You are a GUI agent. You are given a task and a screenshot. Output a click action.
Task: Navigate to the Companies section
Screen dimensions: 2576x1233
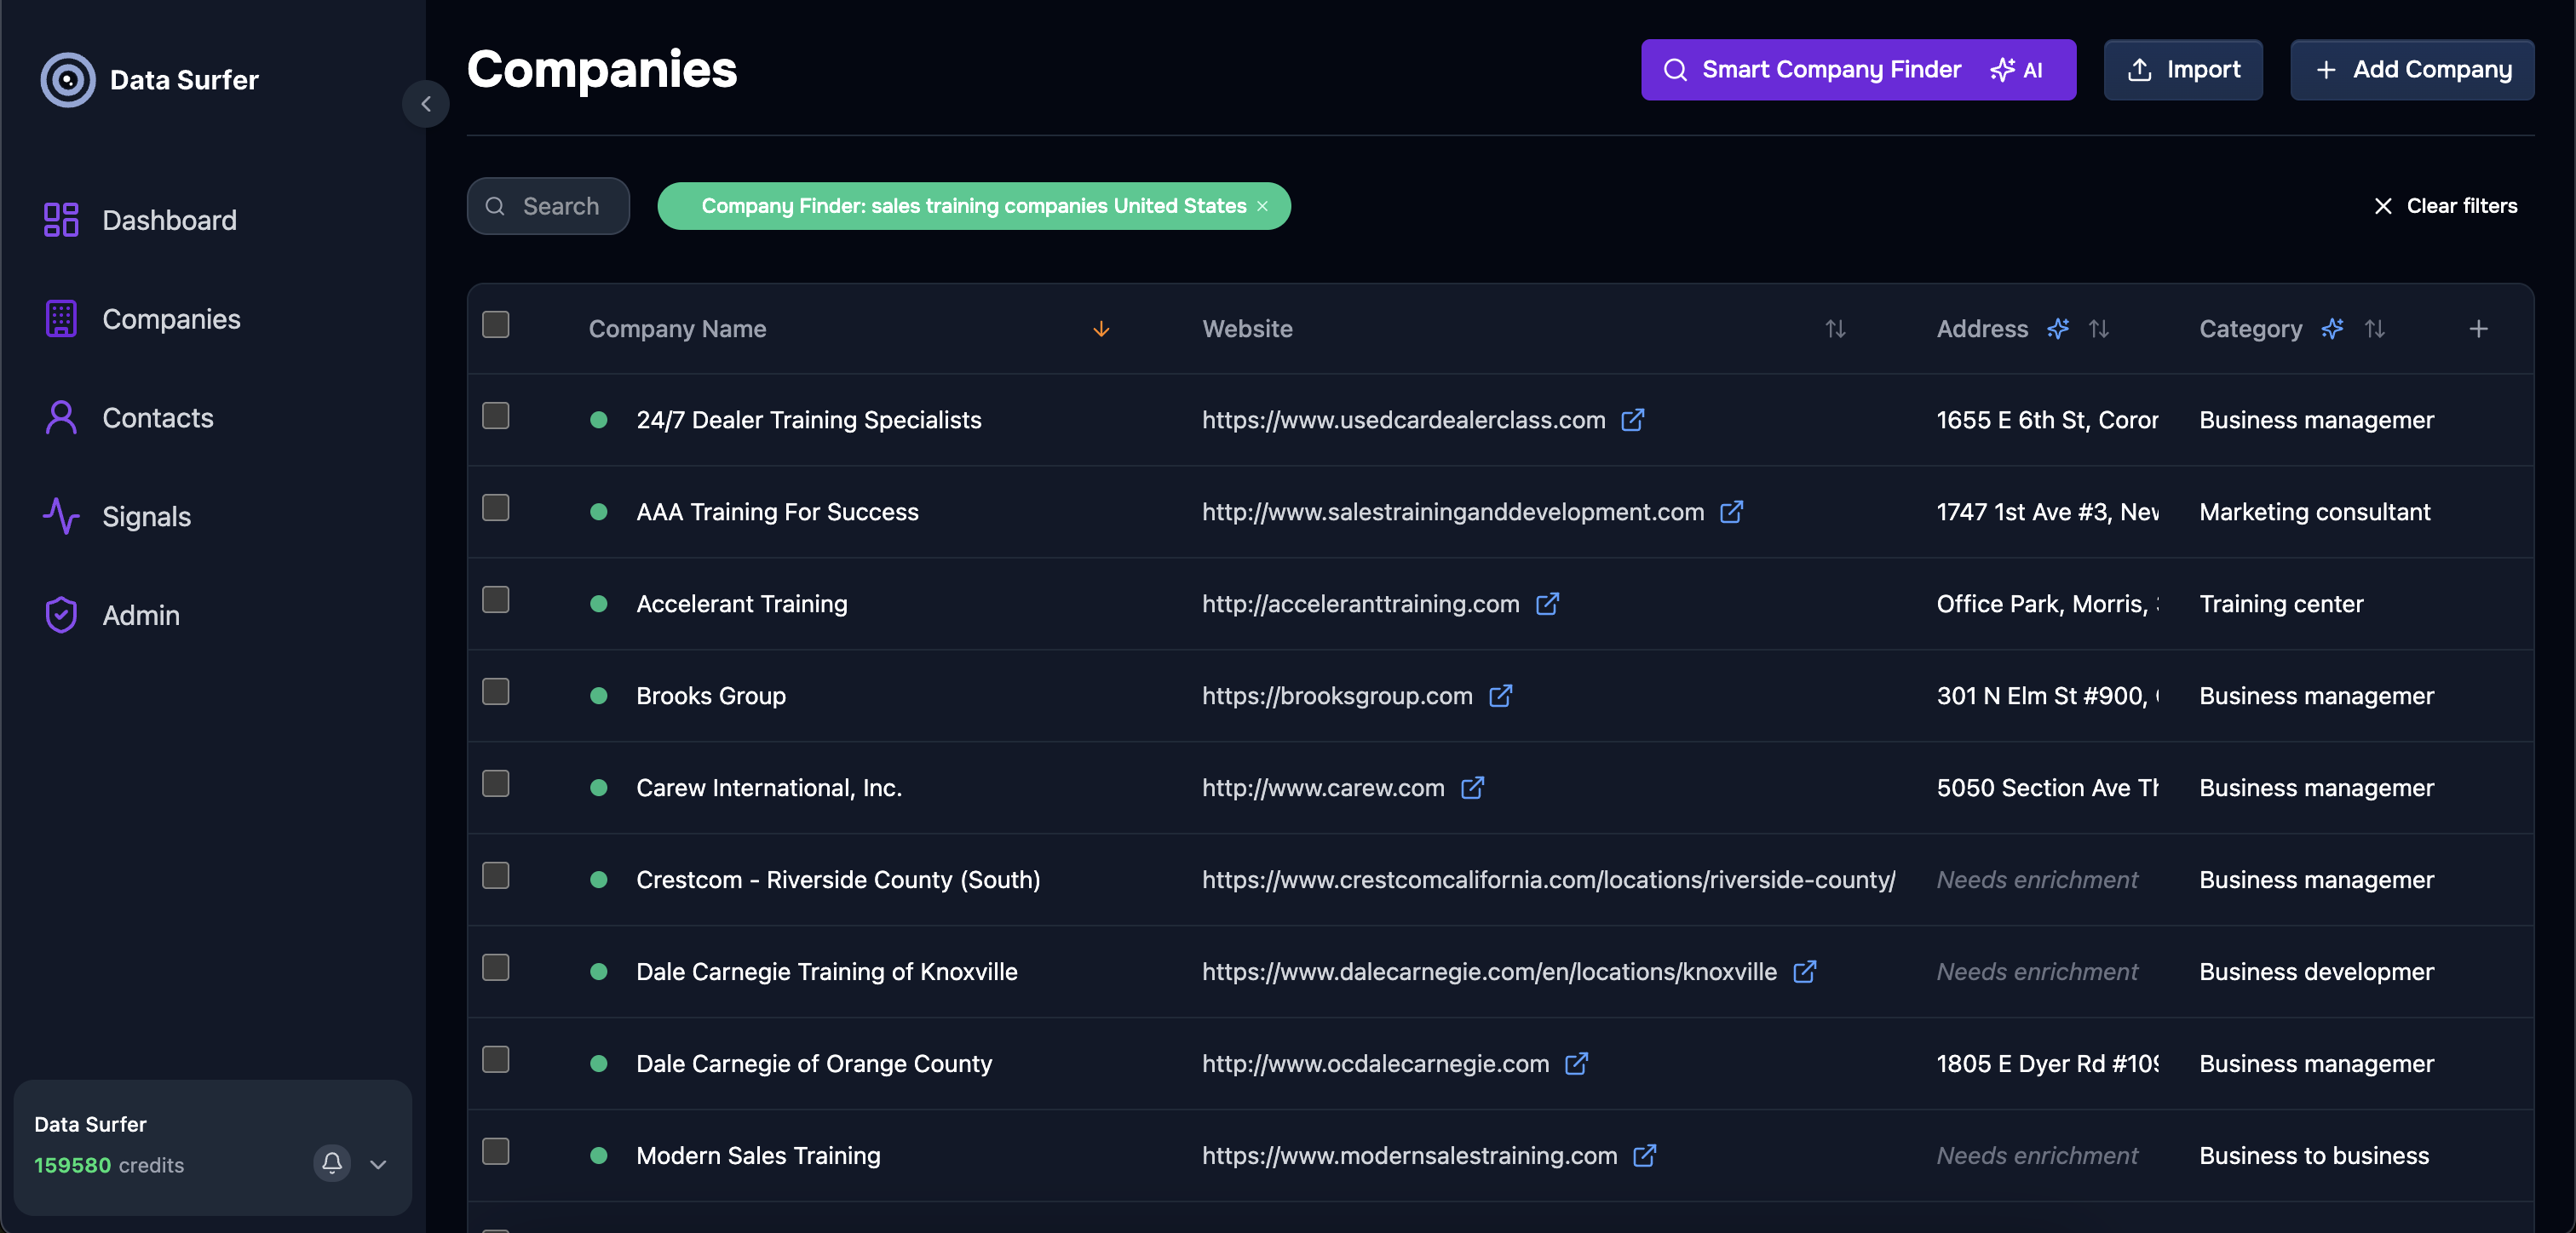tap(171, 318)
